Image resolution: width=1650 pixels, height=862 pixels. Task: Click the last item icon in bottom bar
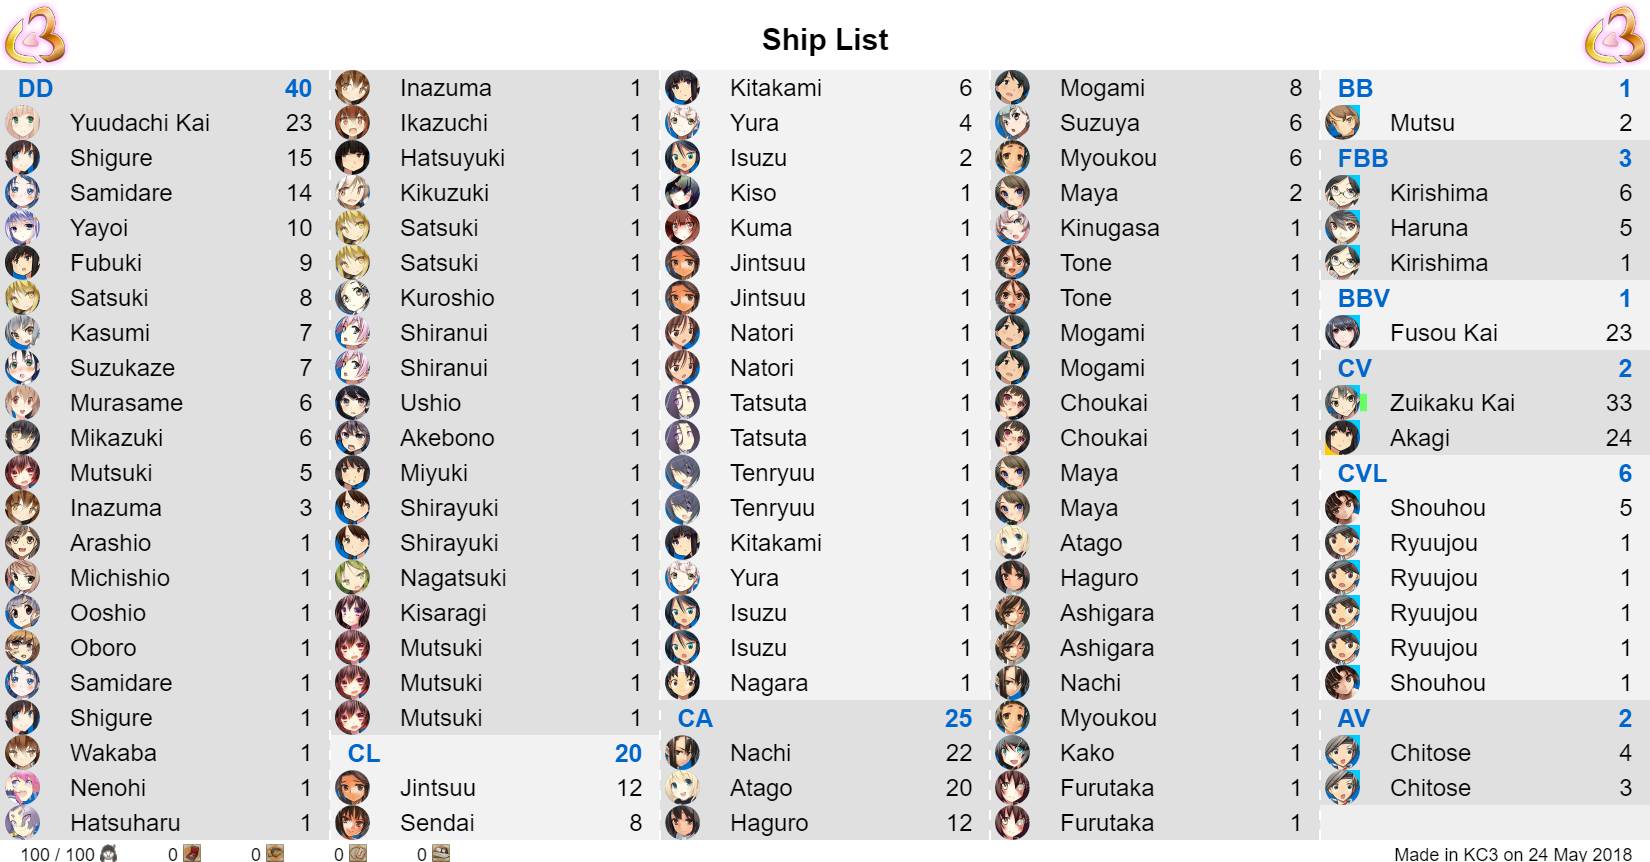pyautogui.click(x=440, y=854)
